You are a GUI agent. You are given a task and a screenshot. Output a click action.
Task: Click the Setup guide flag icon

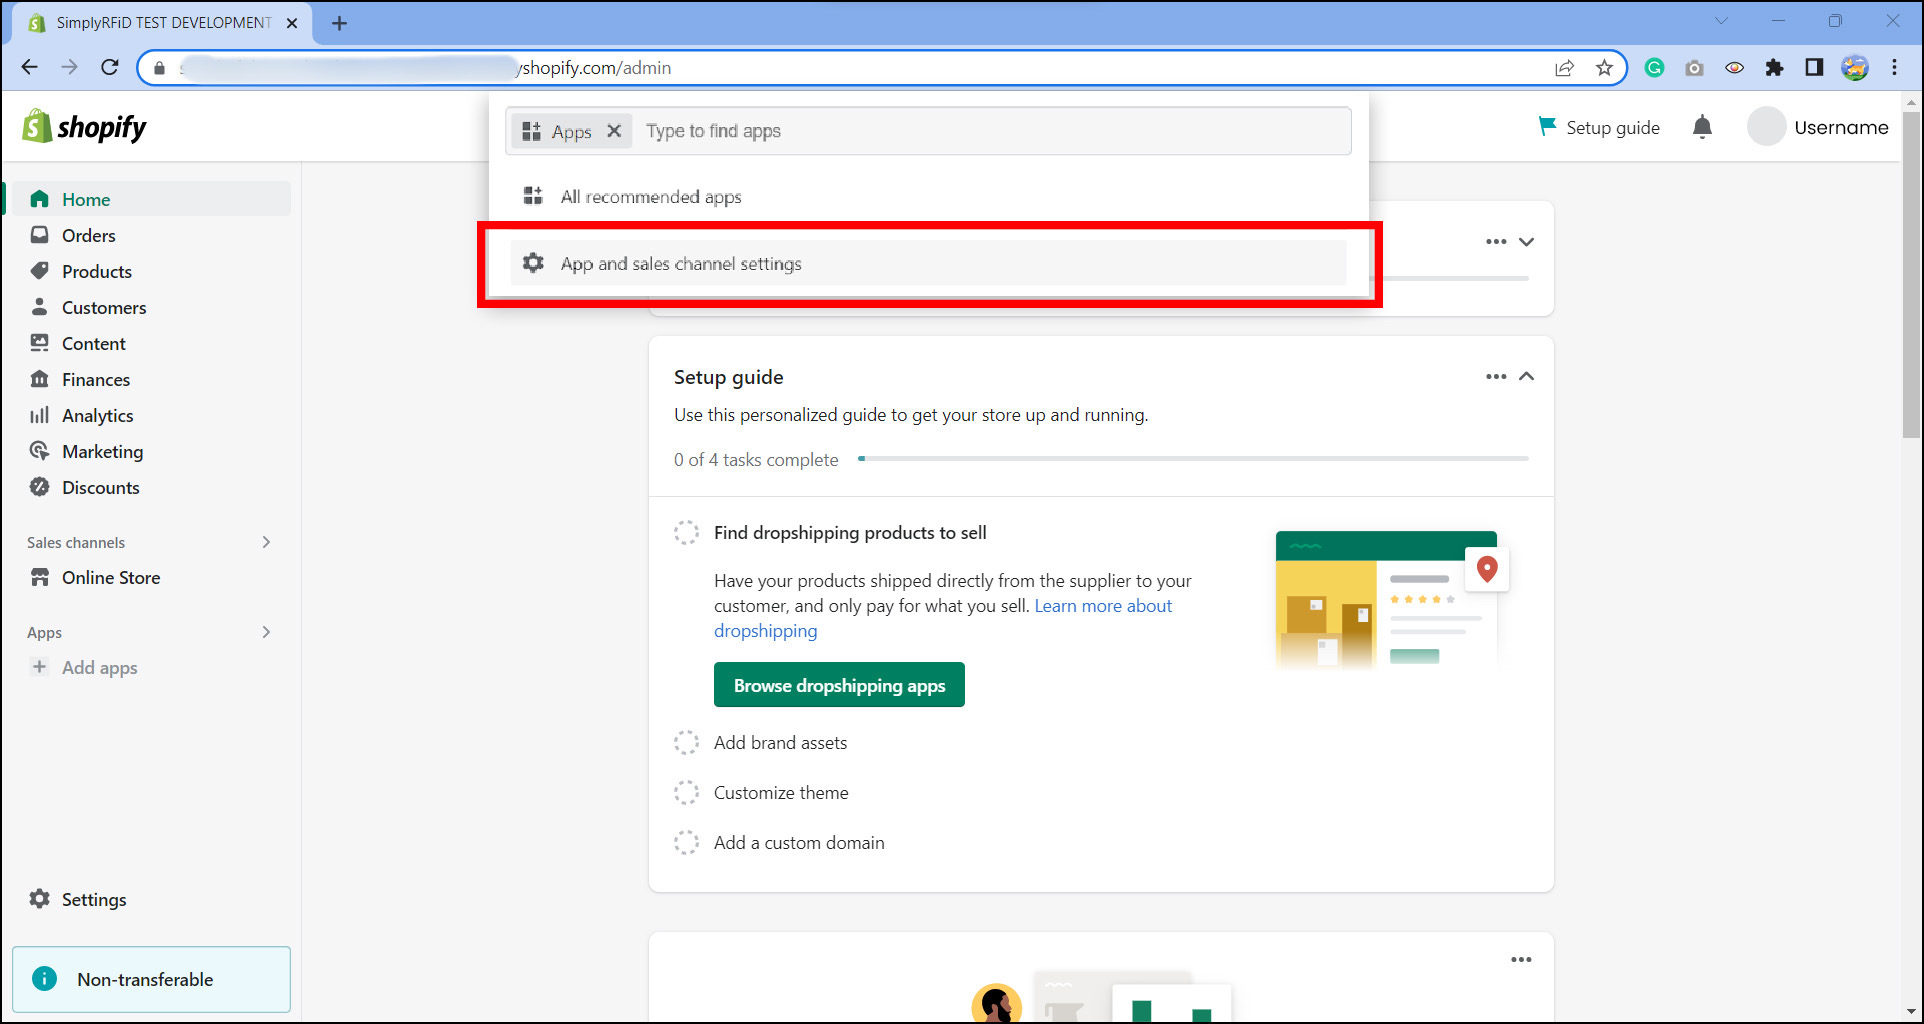[x=1547, y=126]
